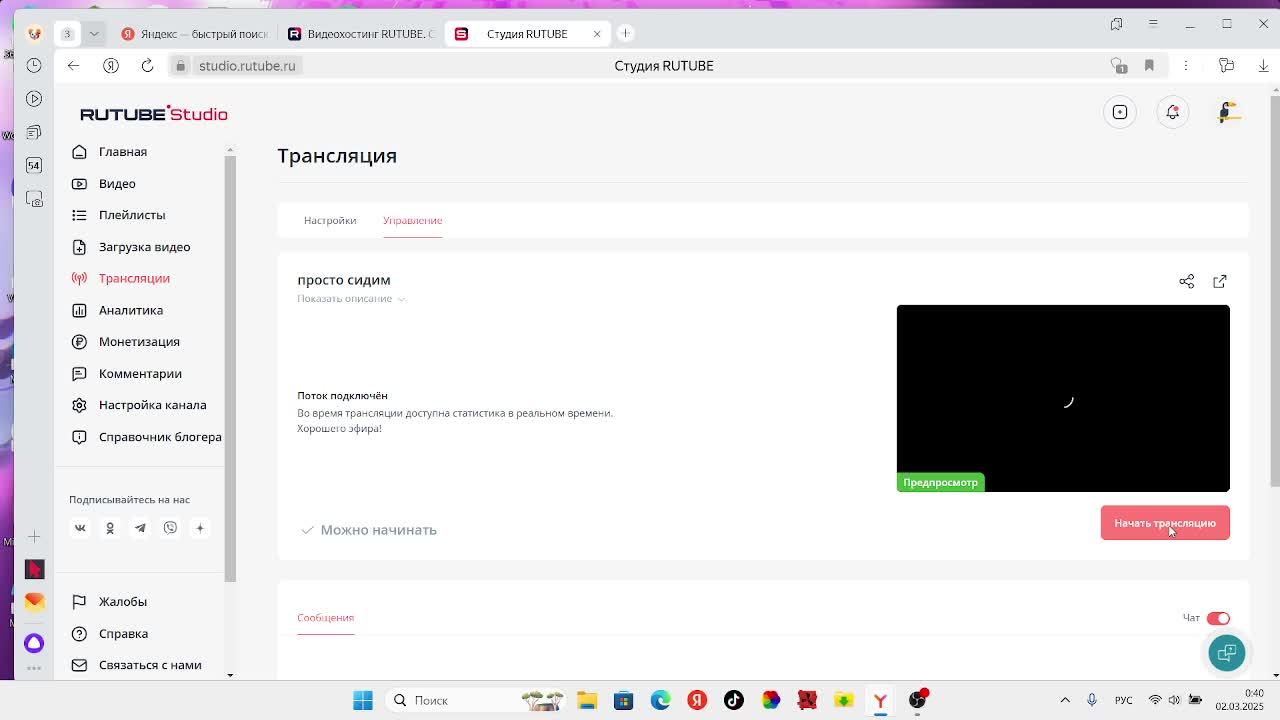Close the Студия RUTUBE tab

pos(597,34)
